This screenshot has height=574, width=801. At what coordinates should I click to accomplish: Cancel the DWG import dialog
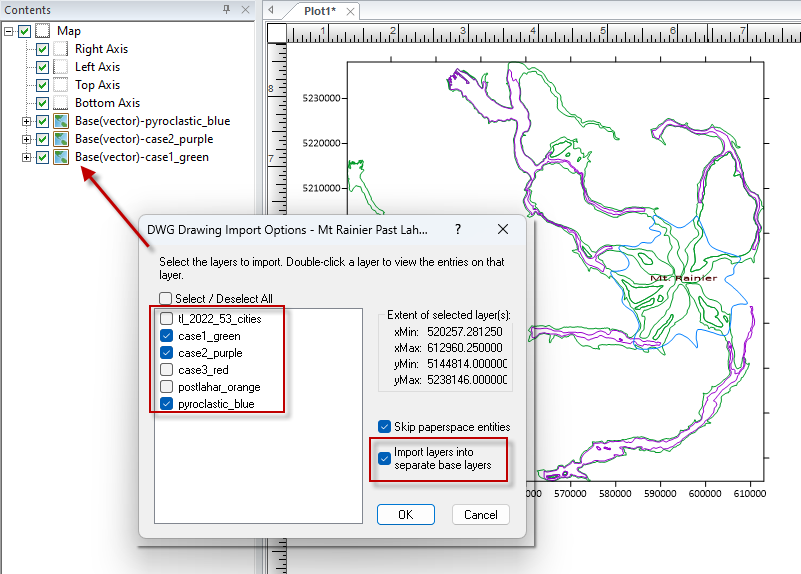click(481, 514)
